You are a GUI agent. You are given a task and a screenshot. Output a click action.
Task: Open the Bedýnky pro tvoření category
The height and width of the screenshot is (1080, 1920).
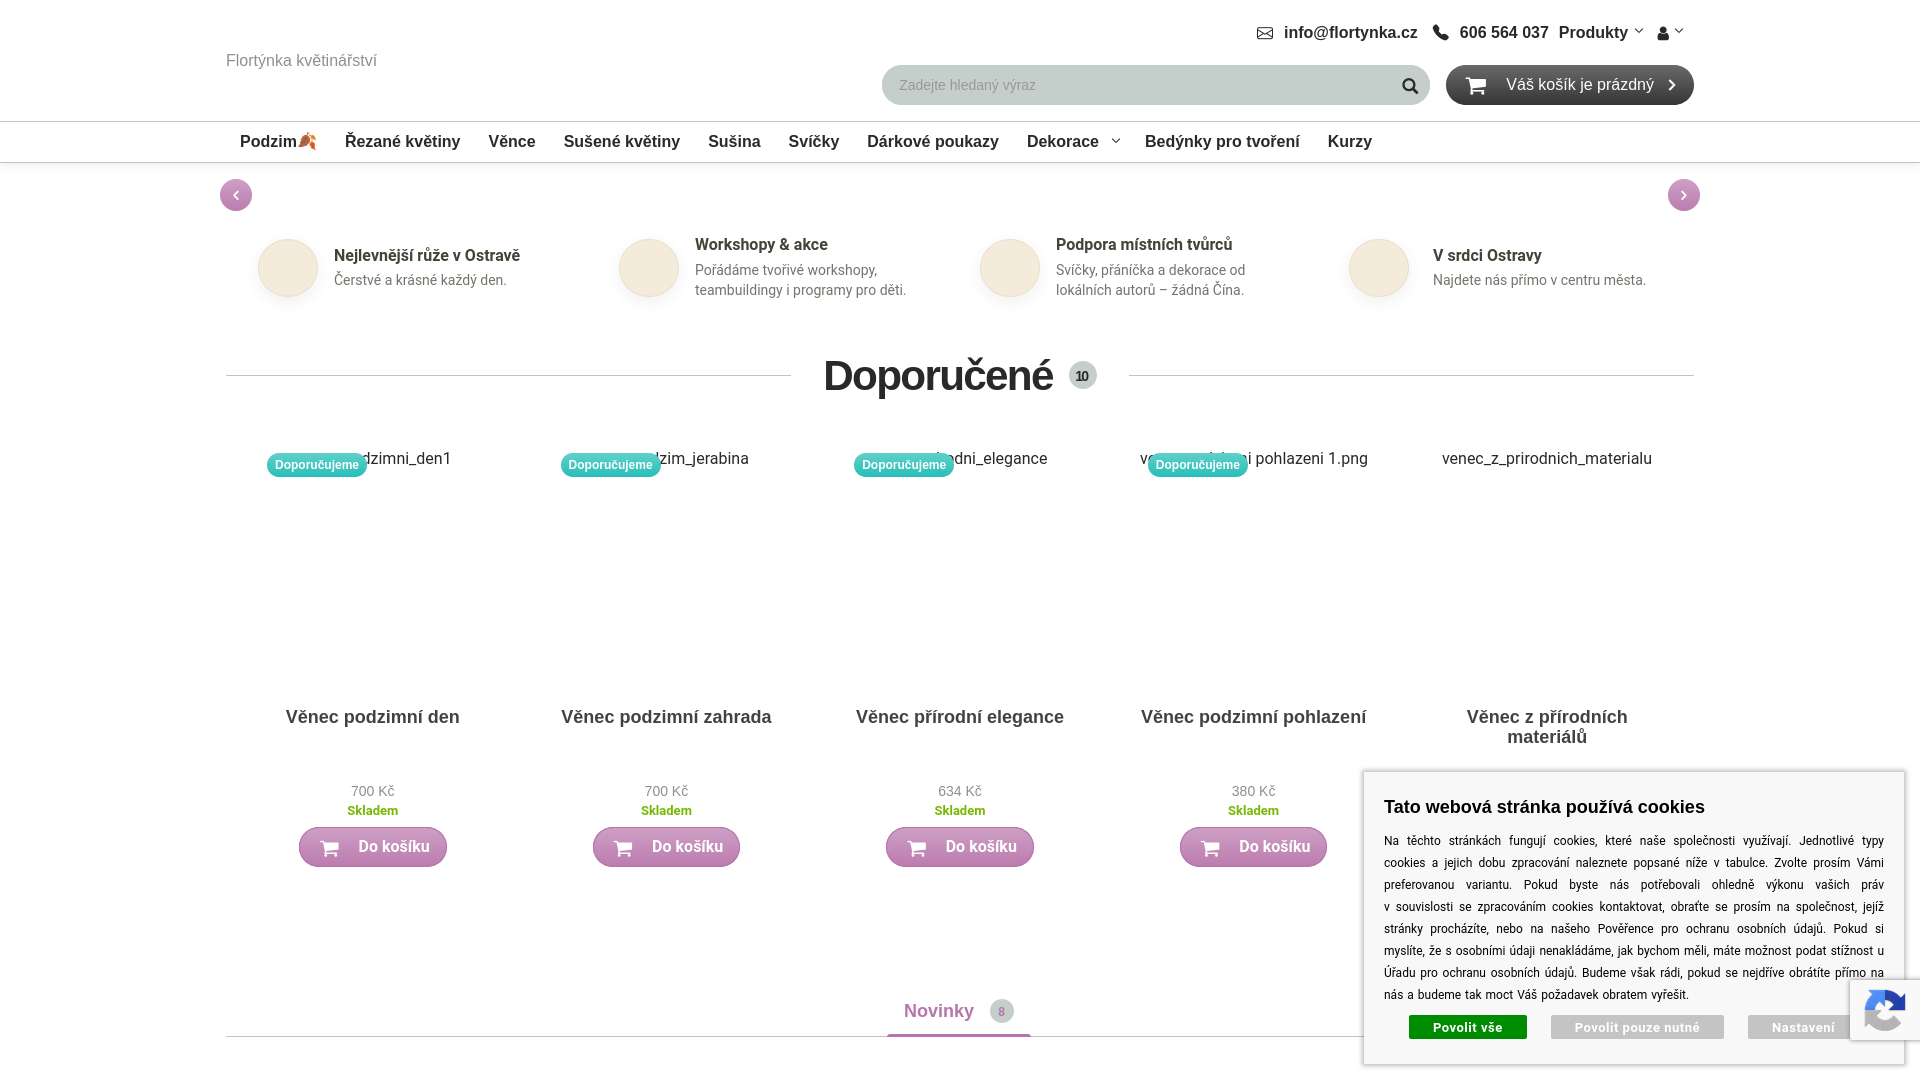(x=1222, y=142)
